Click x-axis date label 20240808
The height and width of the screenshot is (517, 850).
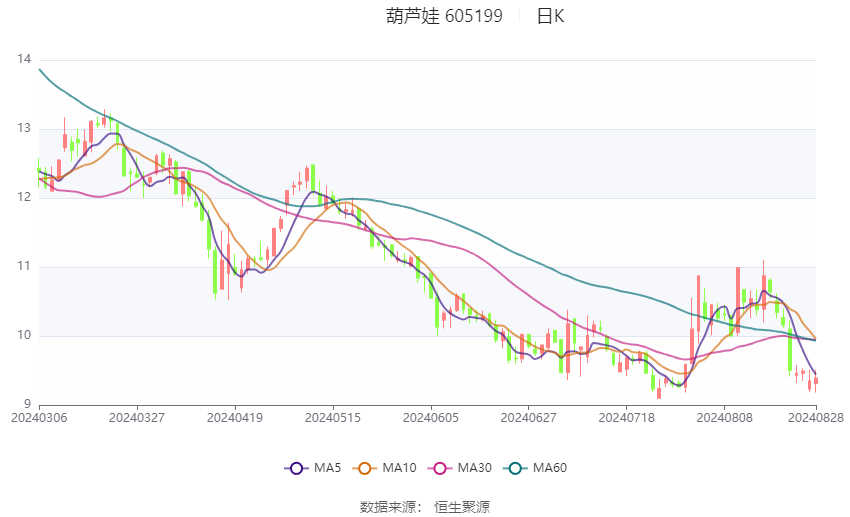point(725,418)
